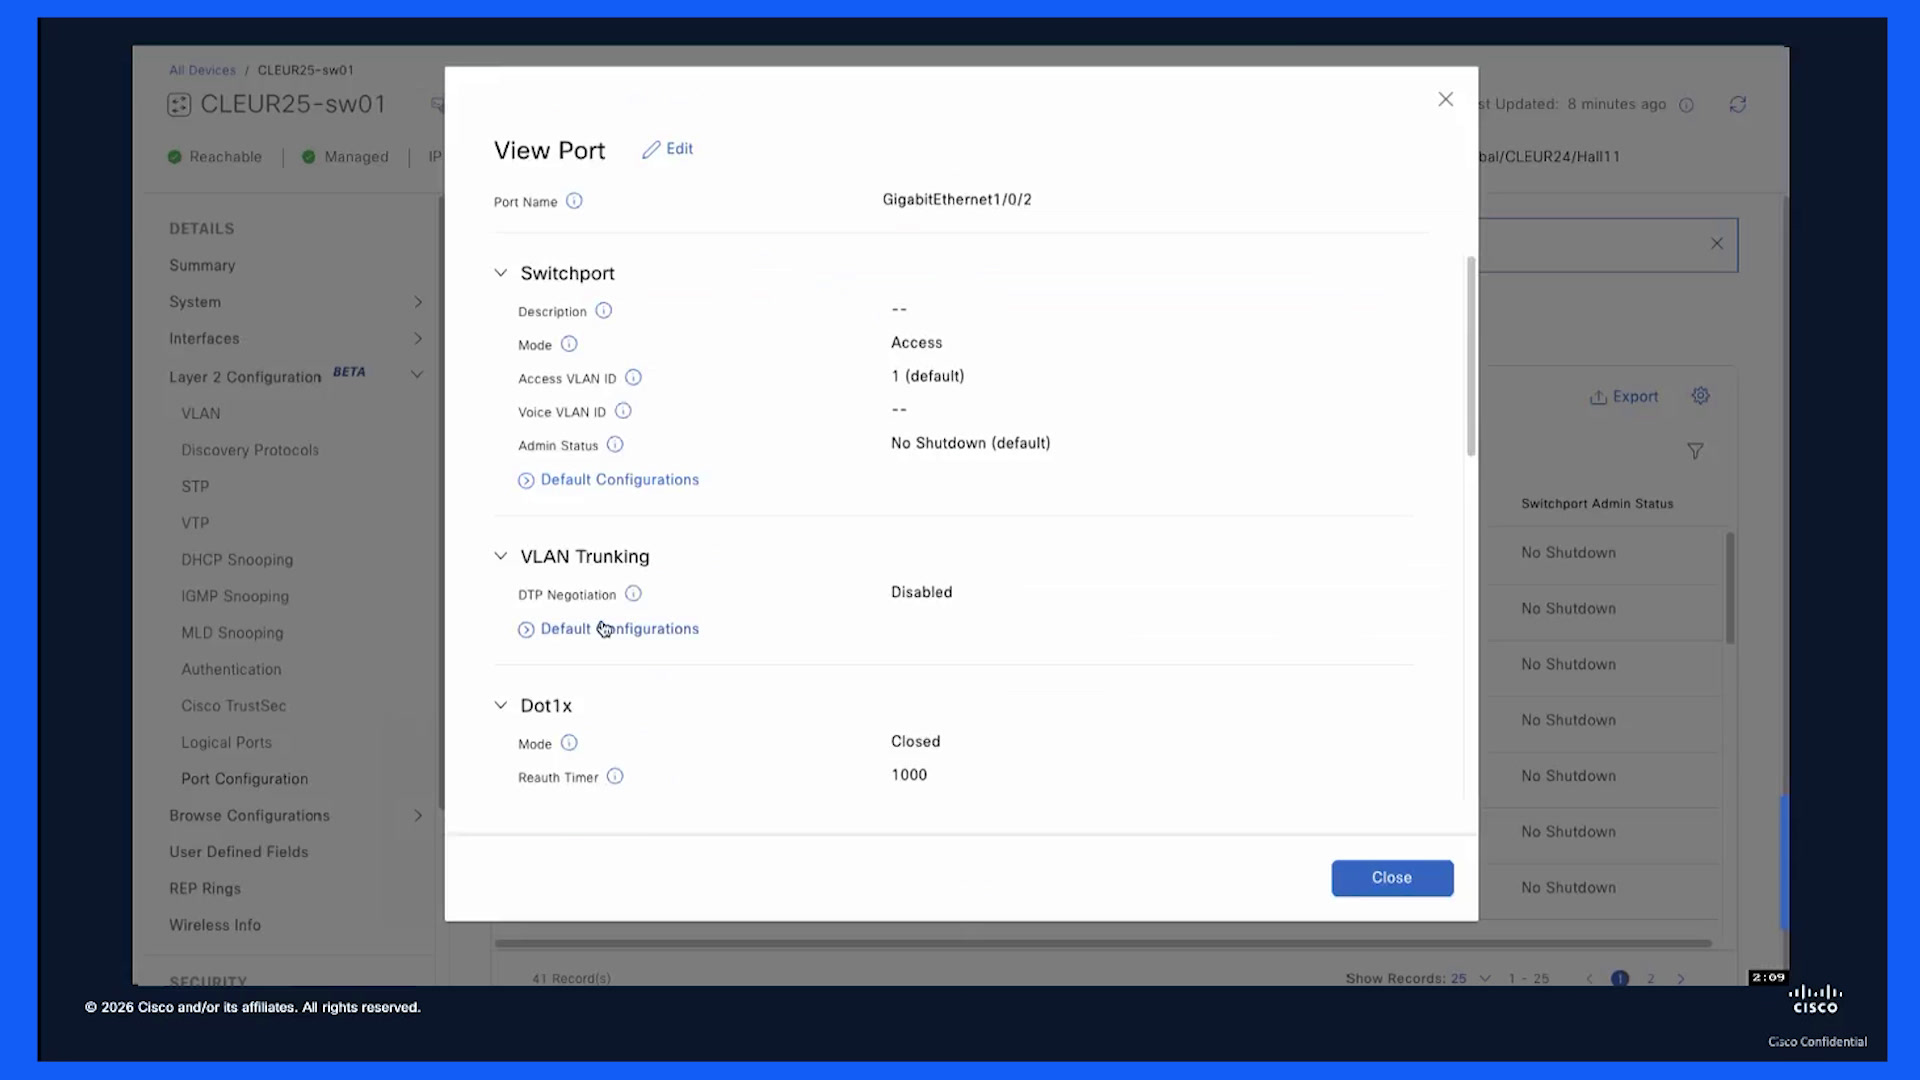The width and height of the screenshot is (1920, 1080).
Task: Open Port Name info icon
Action: (x=574, y=201)
